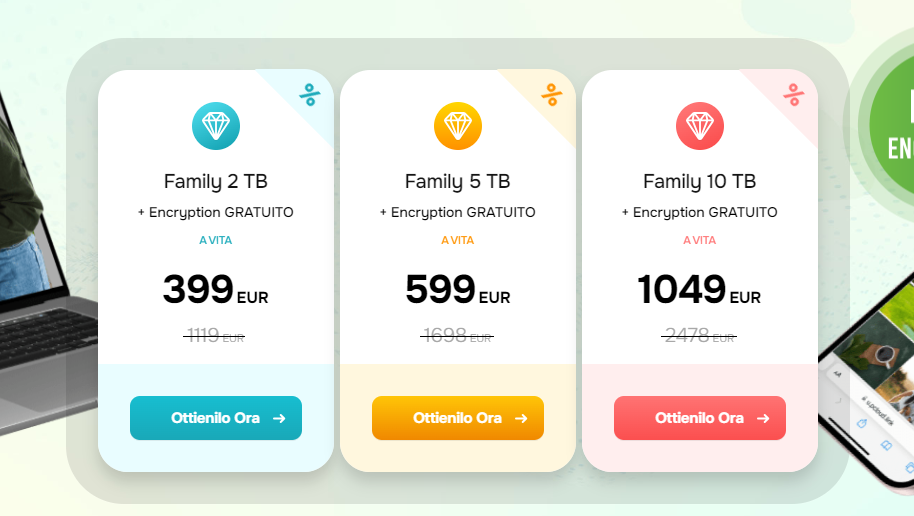
Task: Click the crossed-out 1119 EUR price
Action: click(x=215, y=336)
